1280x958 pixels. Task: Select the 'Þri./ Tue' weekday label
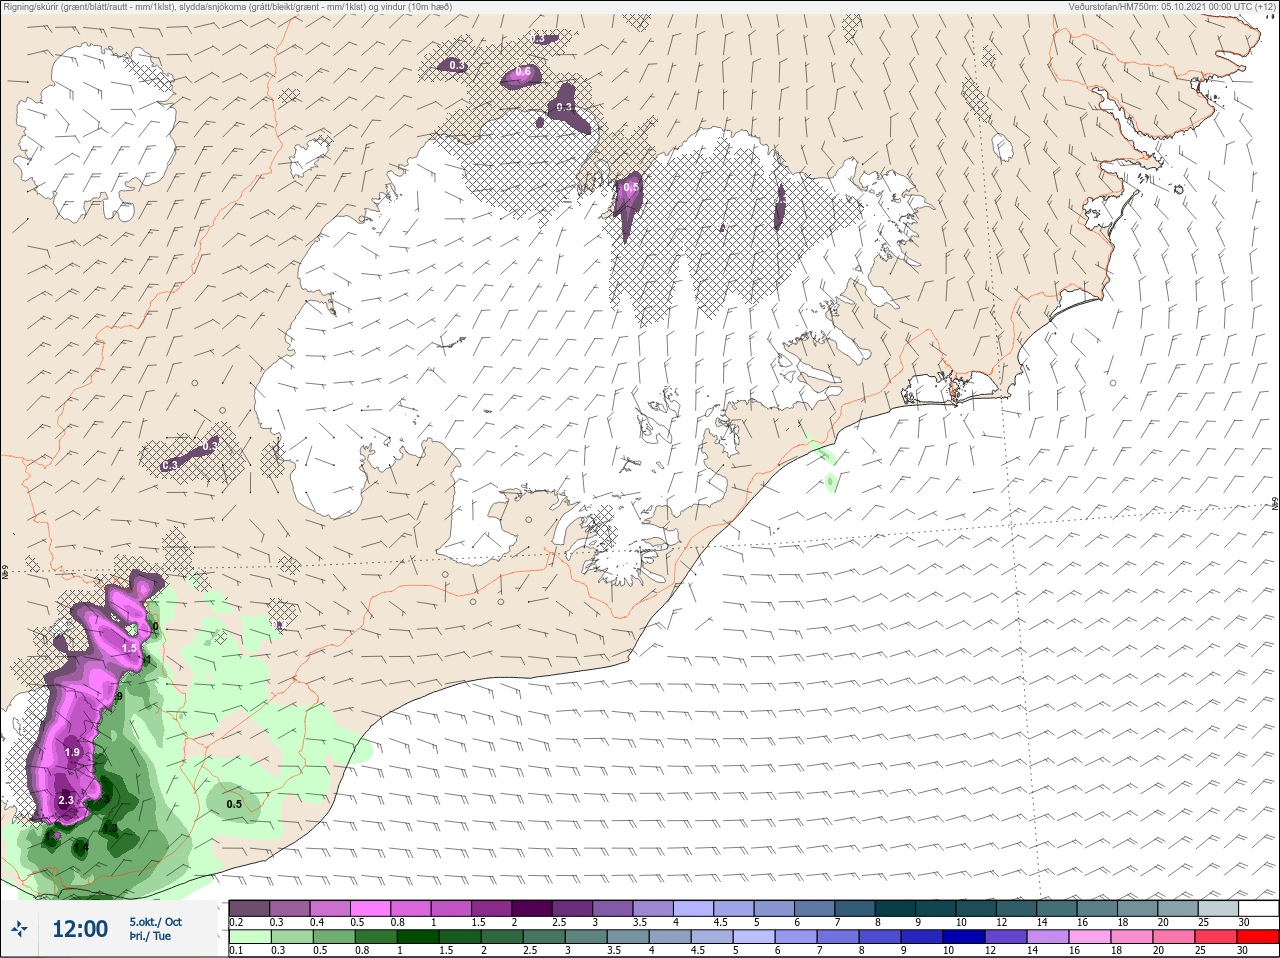pyautogui.click(x=150, y=937)
